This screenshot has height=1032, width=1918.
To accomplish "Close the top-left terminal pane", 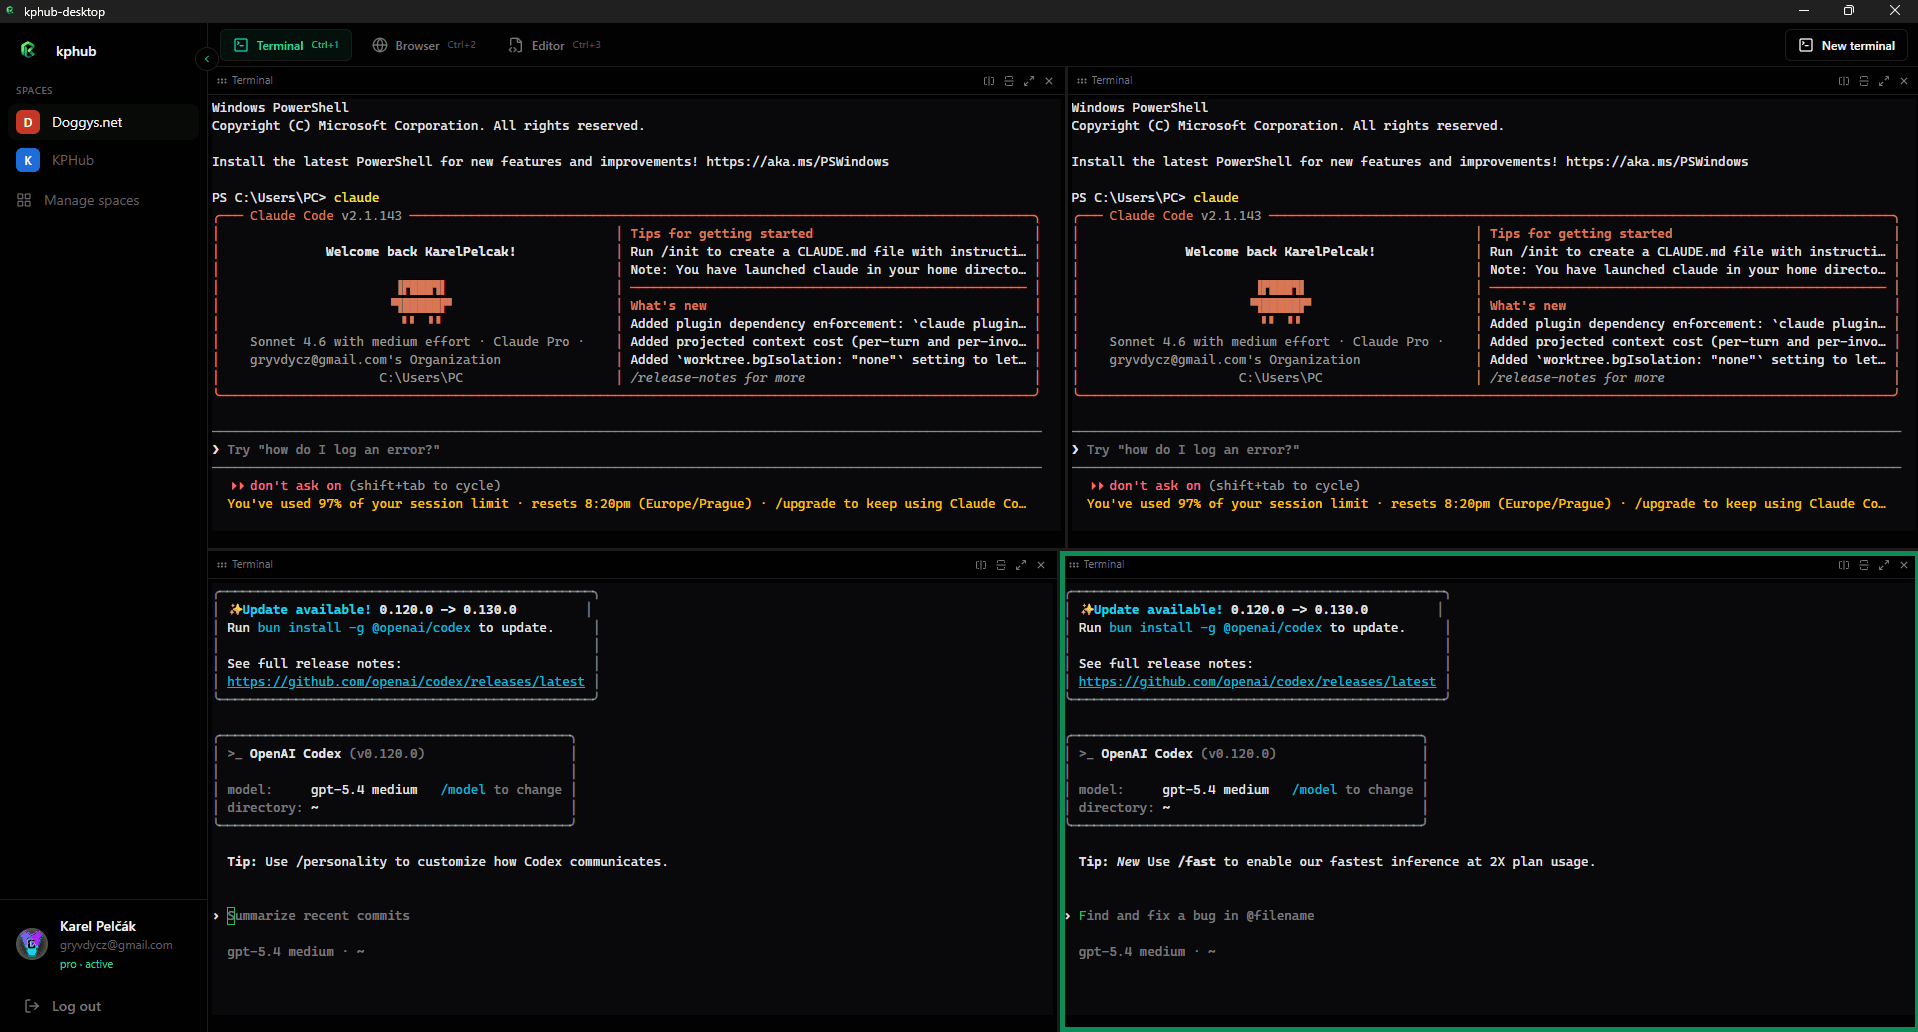I will click(x=1049, y=81).
